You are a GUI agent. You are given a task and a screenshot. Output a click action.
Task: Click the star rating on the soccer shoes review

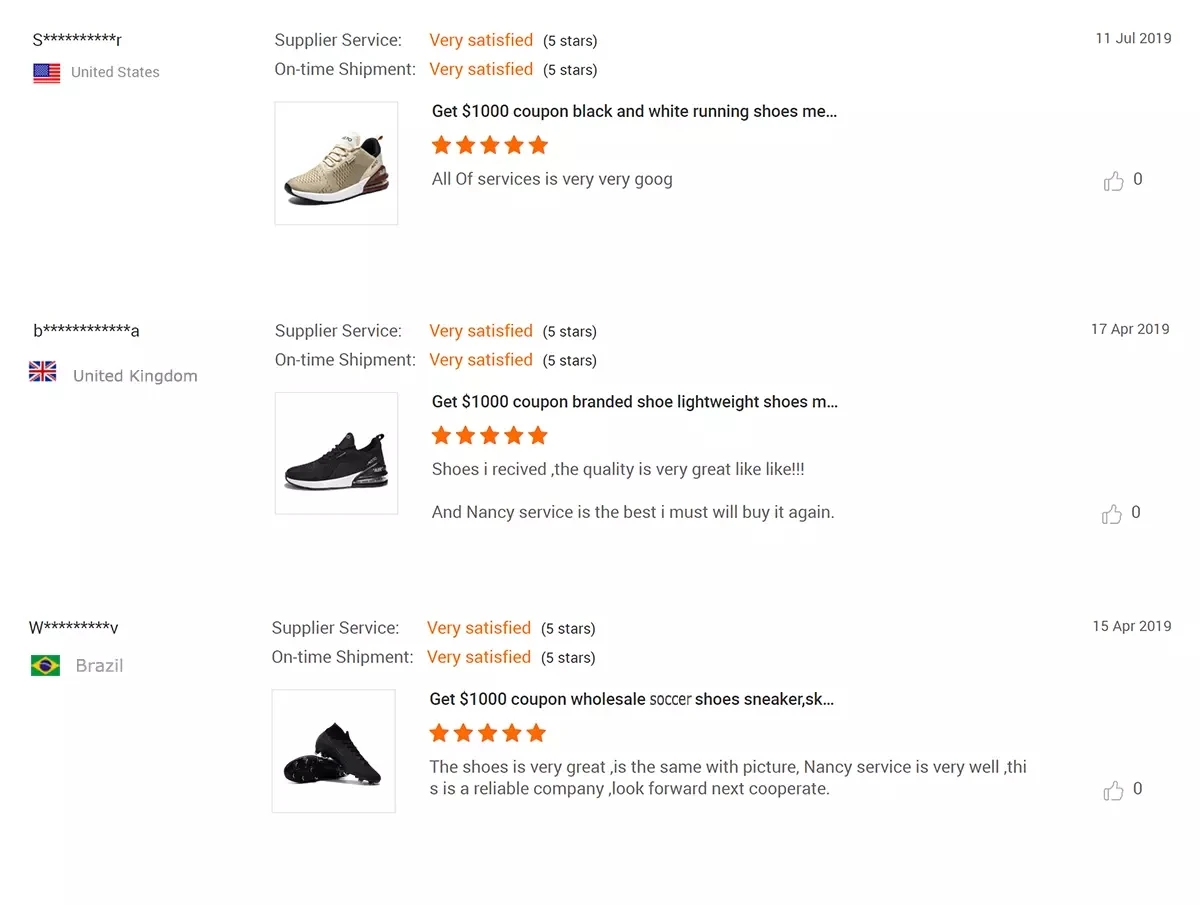(488, 733)
